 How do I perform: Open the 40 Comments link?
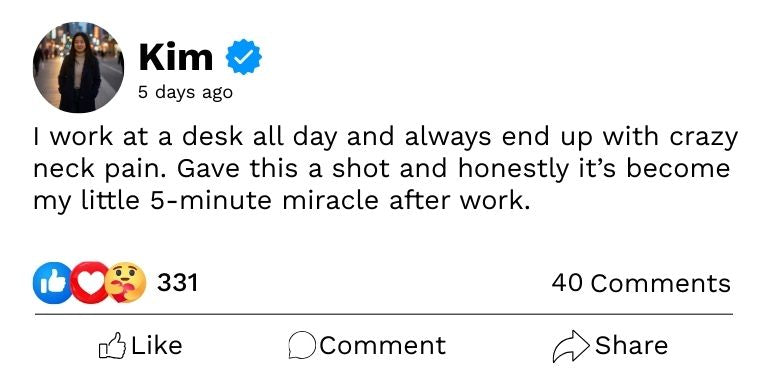pyautogui.click(x=641, y=283)
